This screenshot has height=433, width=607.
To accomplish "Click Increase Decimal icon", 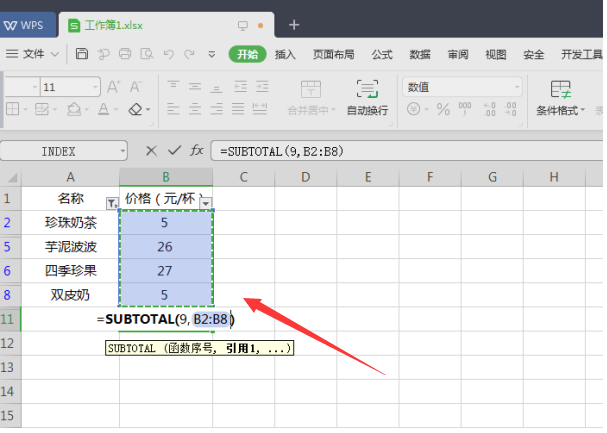I will [x=489, y=109].
